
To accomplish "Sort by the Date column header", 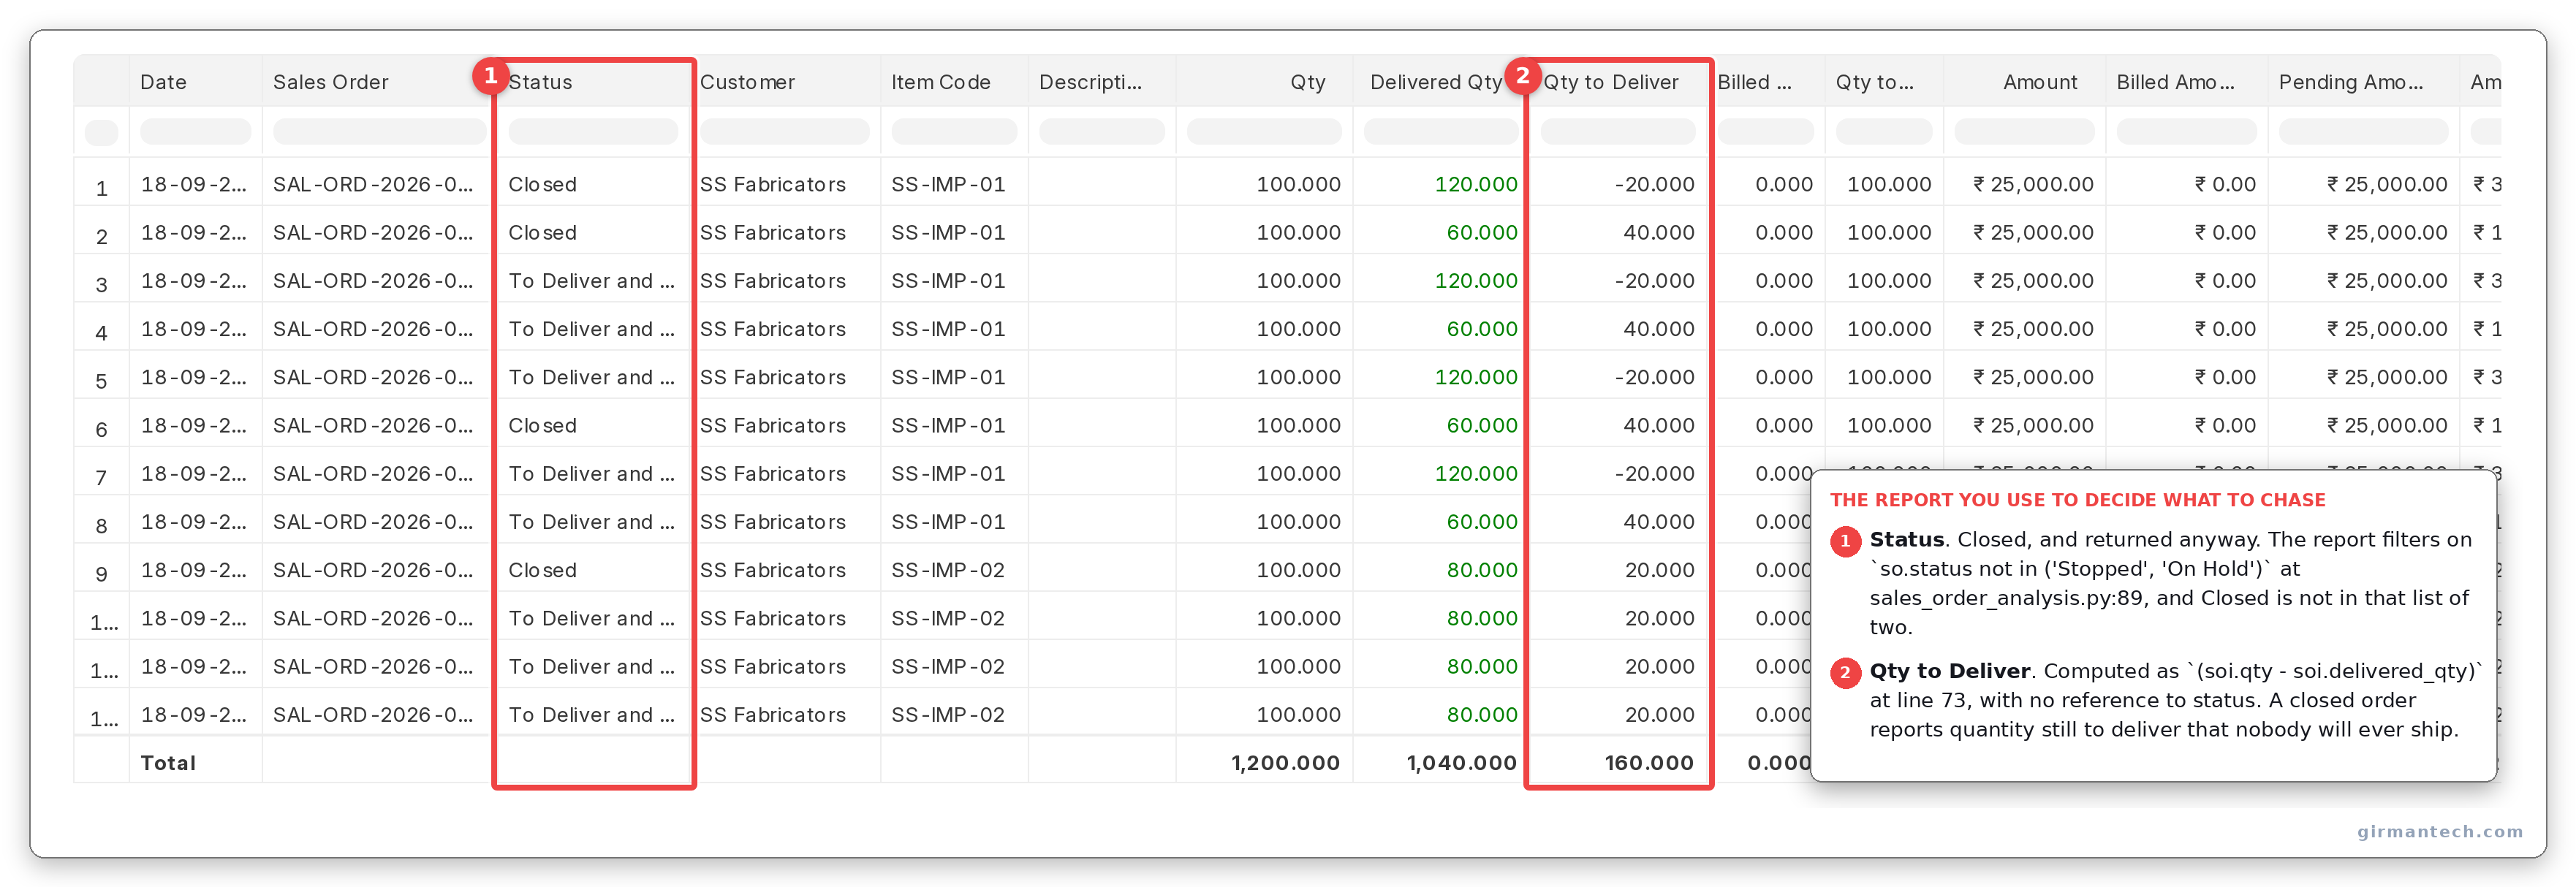I will [163, 82].
